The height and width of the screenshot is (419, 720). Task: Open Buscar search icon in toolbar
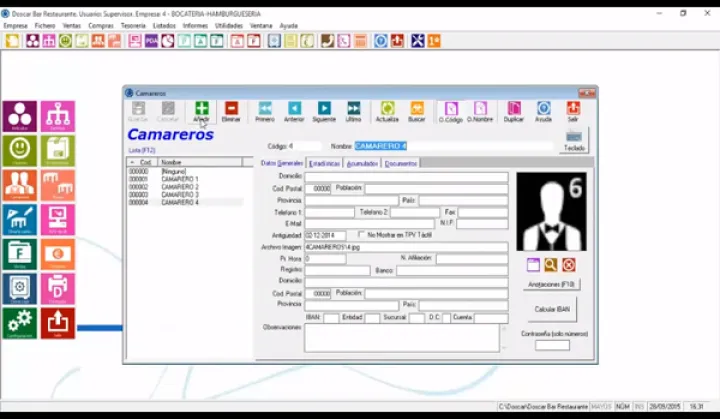[416, 108]
